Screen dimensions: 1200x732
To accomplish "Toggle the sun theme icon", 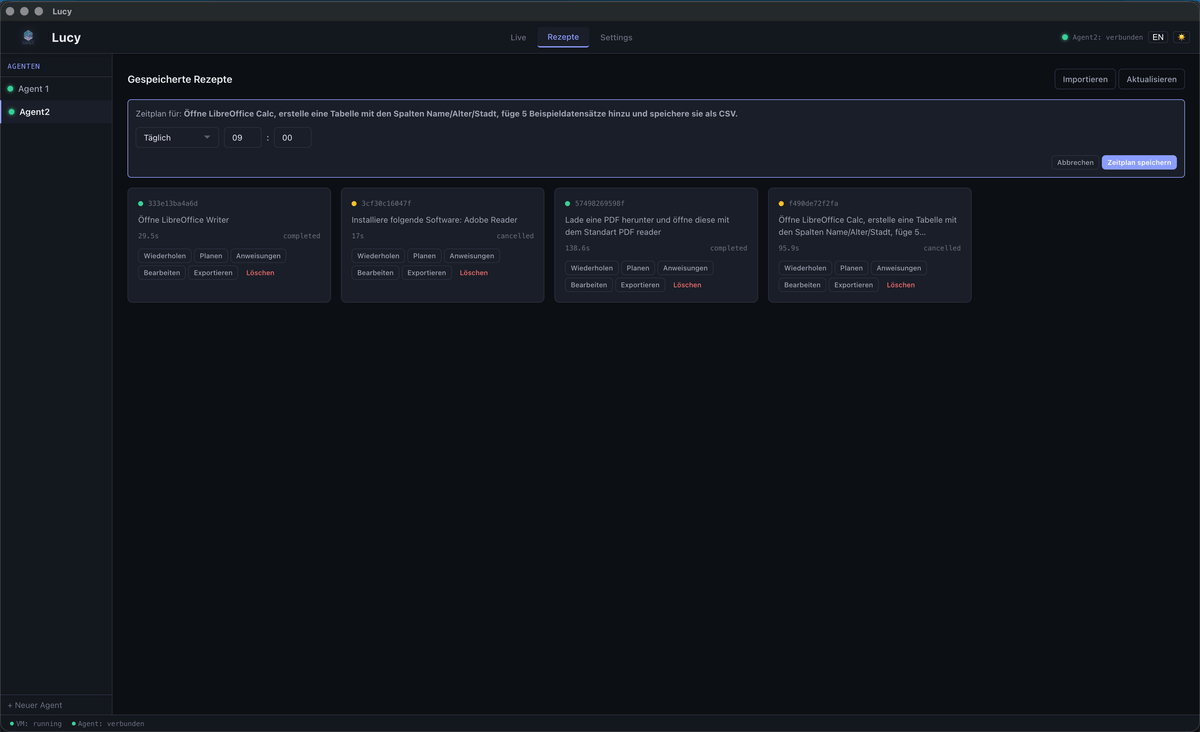I will coord(1181,37).
